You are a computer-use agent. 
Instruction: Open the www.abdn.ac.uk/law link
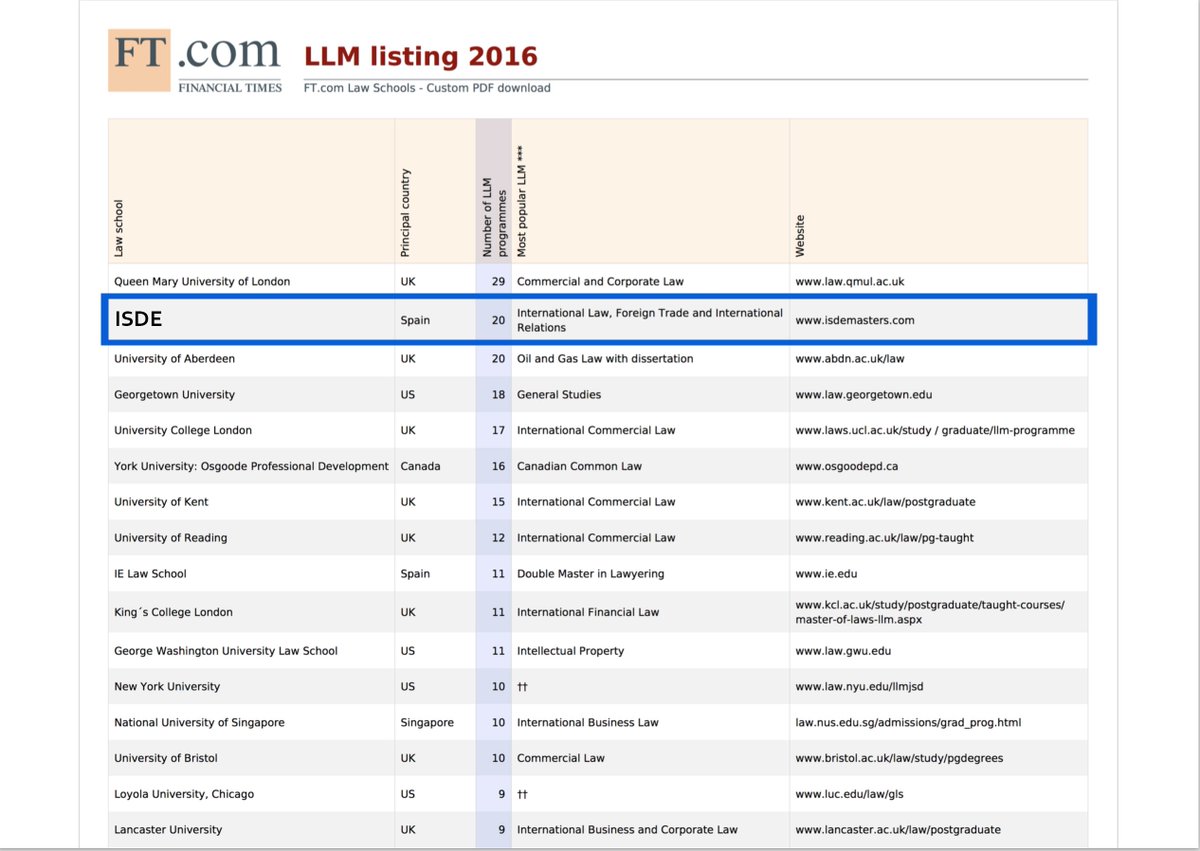click(x=850, y=358)
